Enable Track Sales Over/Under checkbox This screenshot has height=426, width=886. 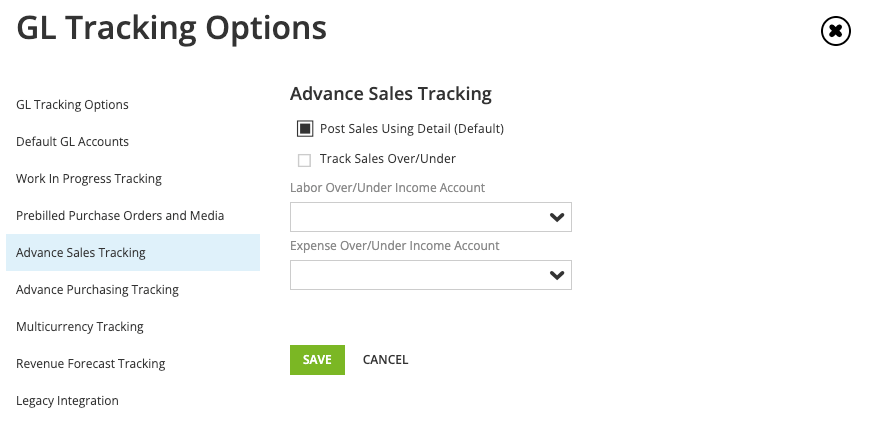(304, 160)
